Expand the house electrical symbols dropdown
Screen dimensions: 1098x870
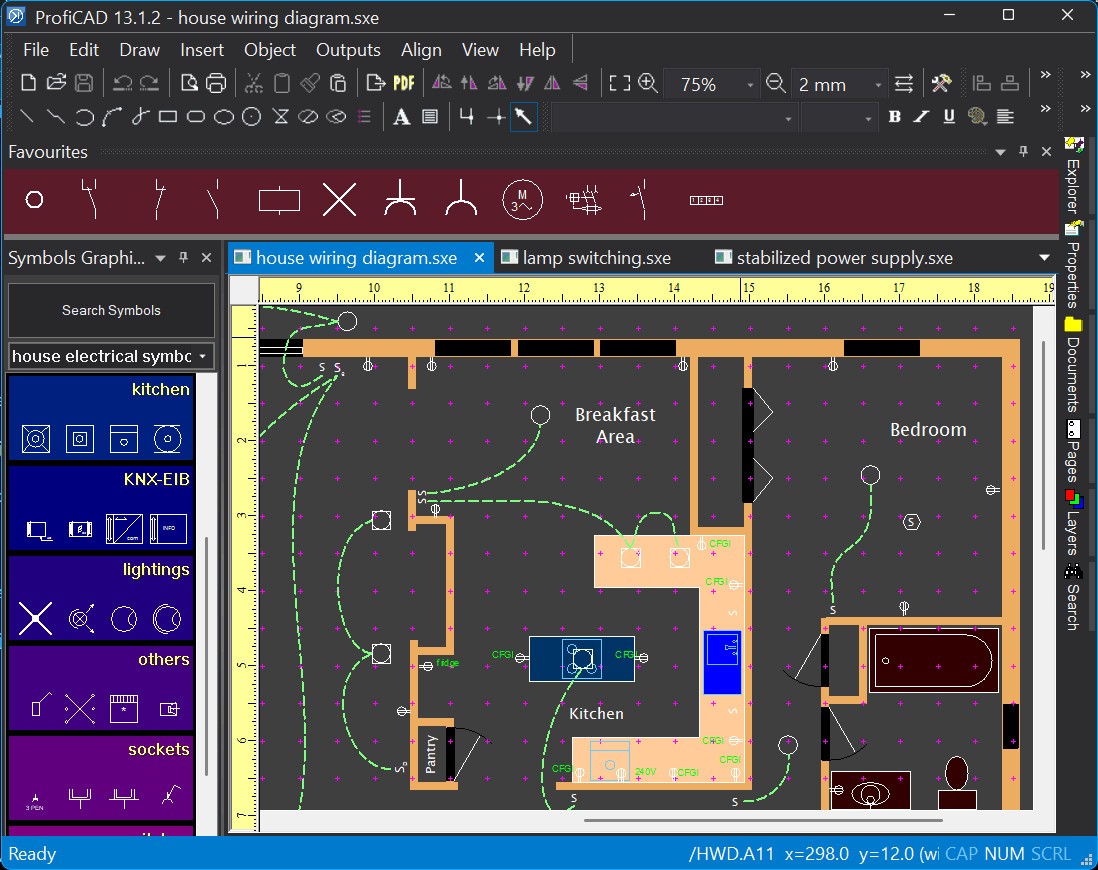click(203, 356)
